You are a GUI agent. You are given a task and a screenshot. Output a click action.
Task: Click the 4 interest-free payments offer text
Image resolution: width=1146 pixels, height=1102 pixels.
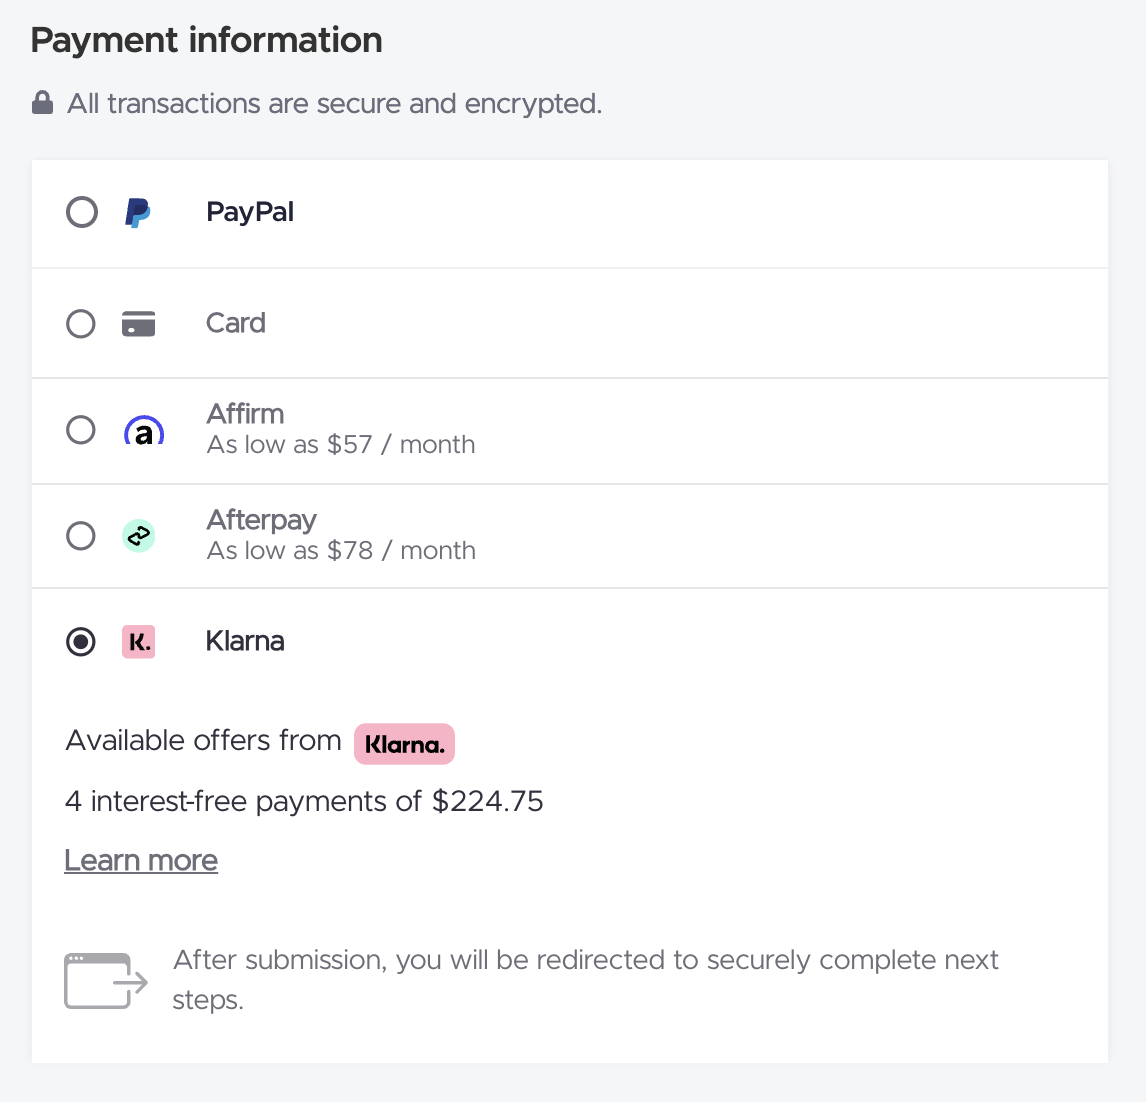coord(304,802)
